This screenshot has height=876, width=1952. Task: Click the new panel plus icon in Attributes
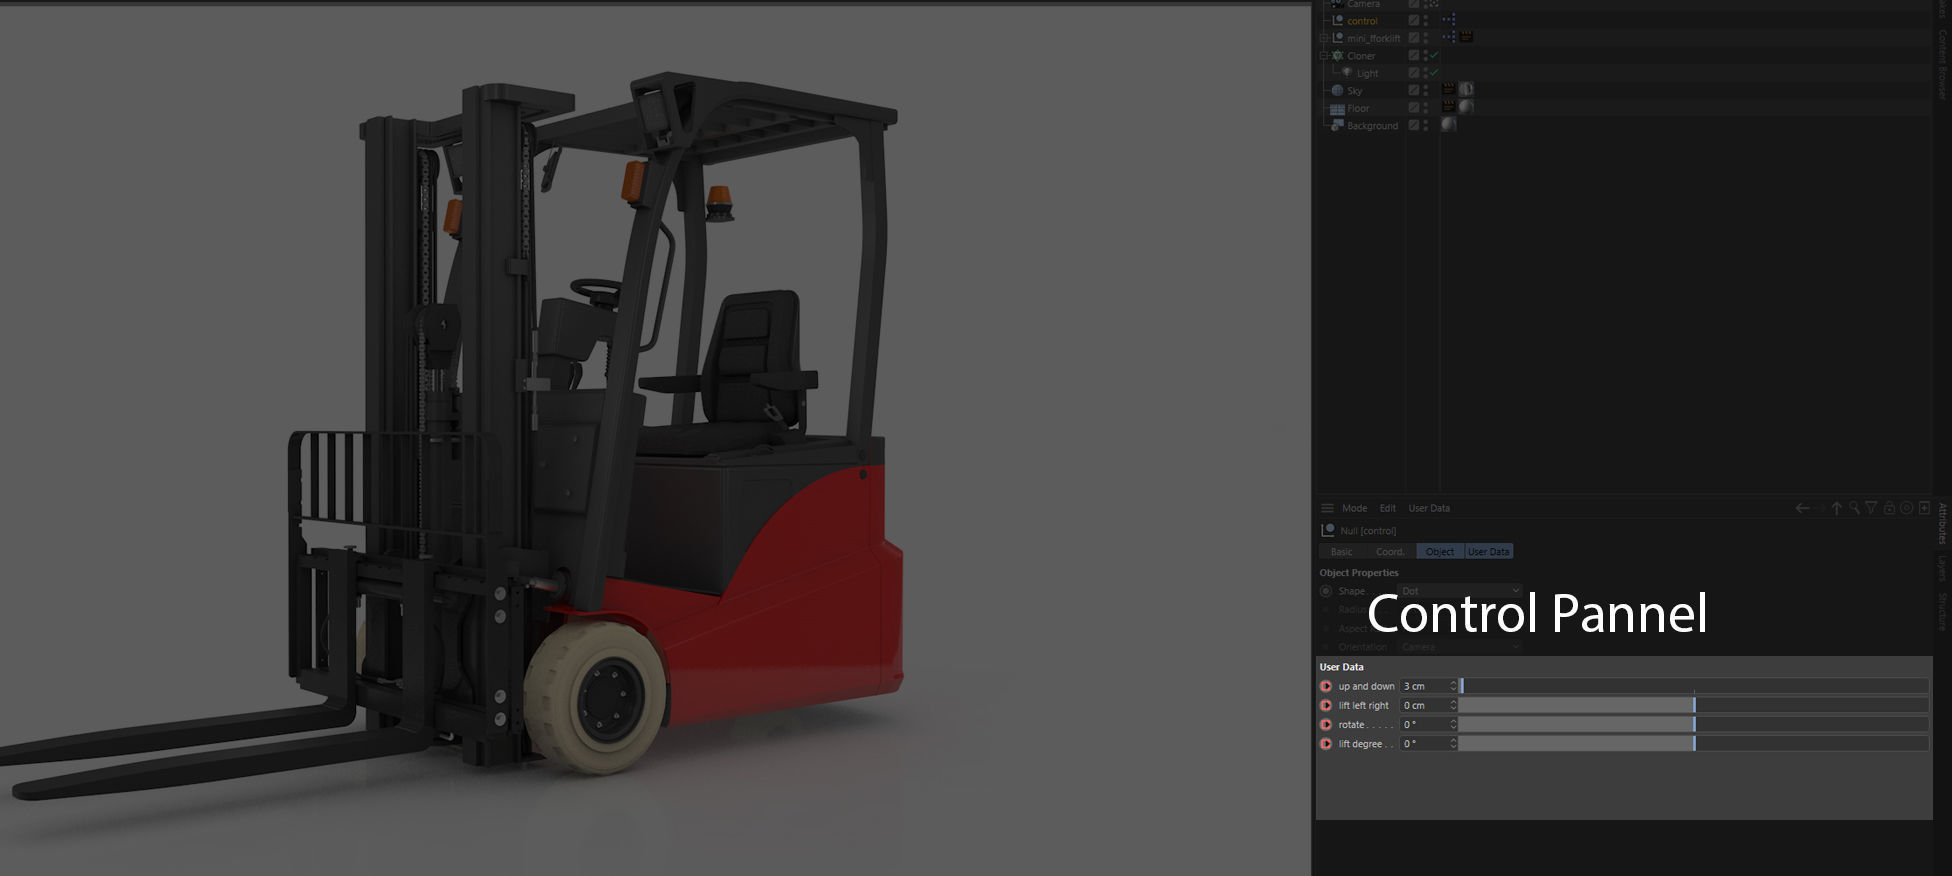1924,508
